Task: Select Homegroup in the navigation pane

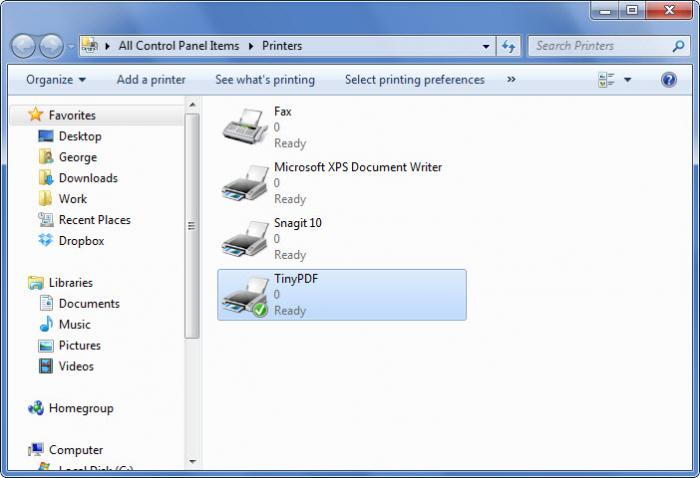Action: [x=81, y=408]
